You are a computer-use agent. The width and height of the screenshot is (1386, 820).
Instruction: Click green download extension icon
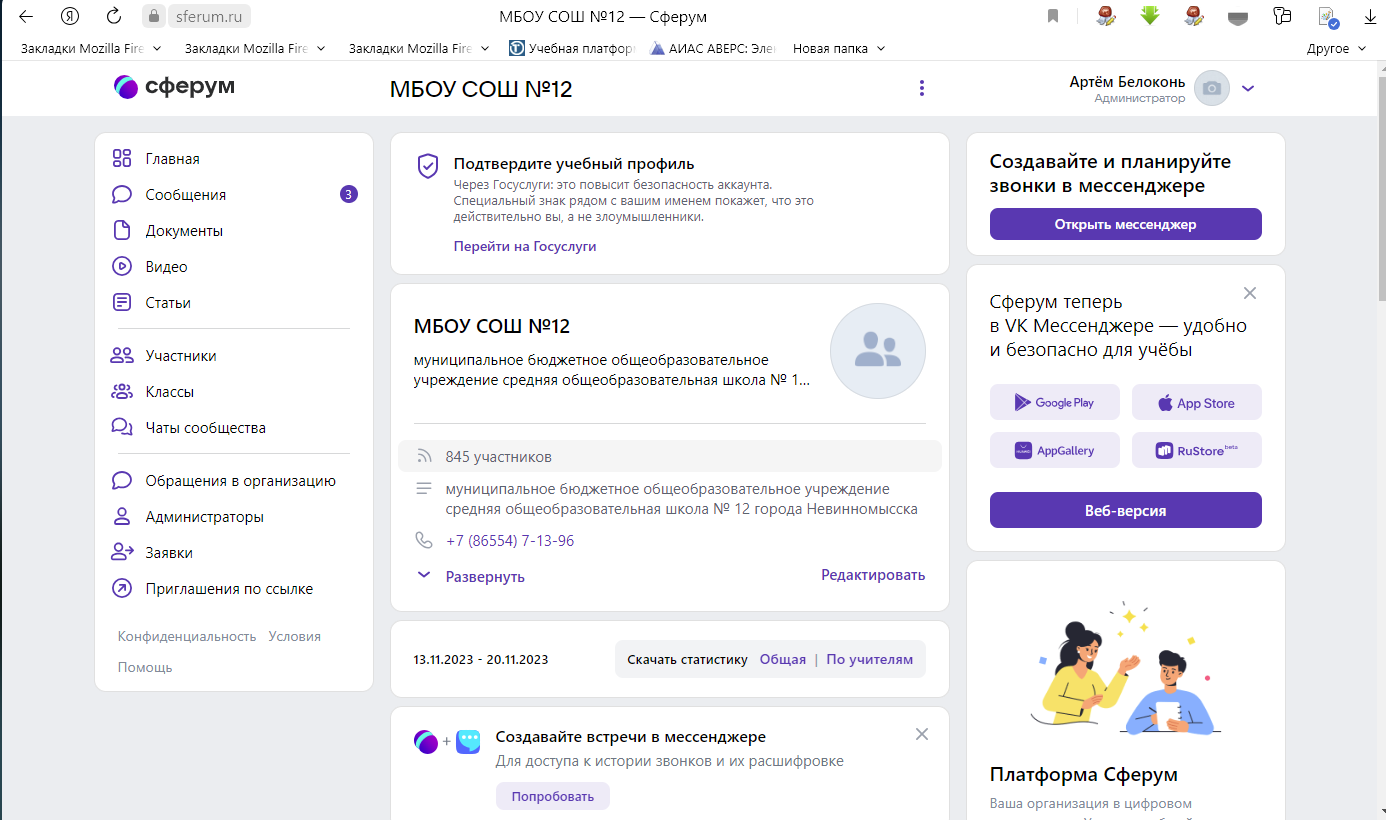point(1150,15)
